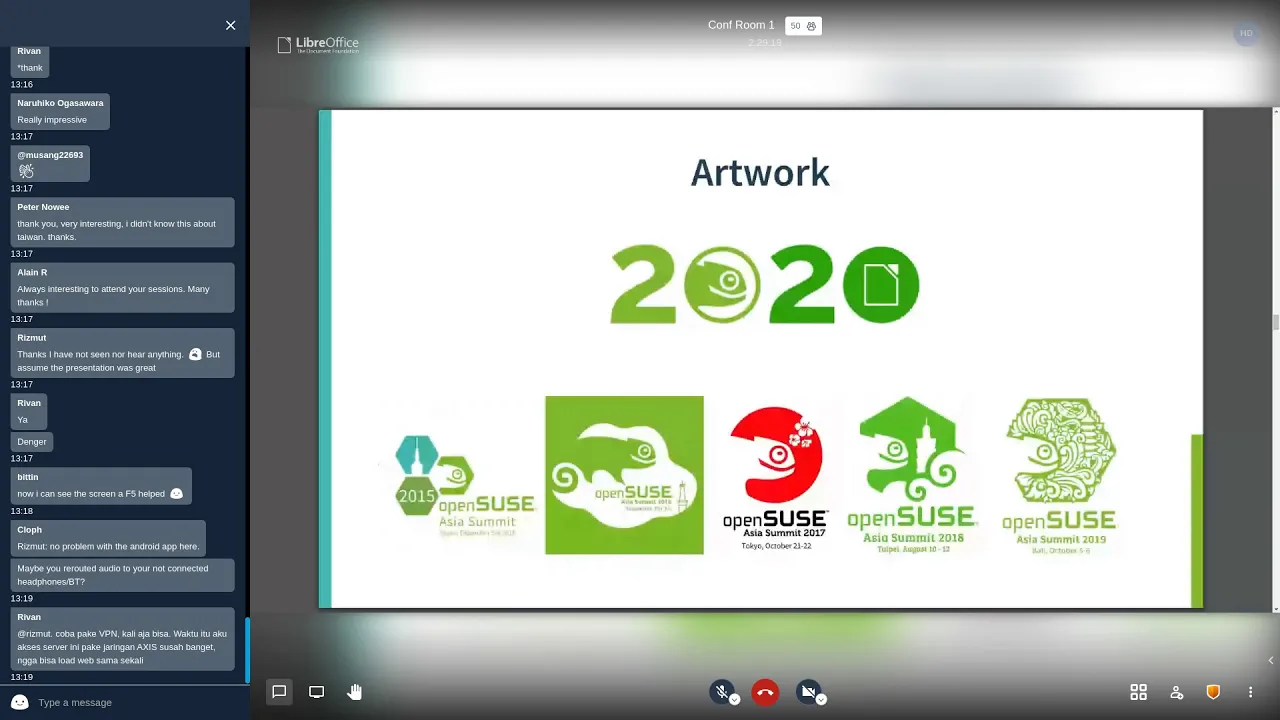Click the red openSUSE Asia Summit 2017 logo
Screen dimensions: 1280x720
point(775,478)
